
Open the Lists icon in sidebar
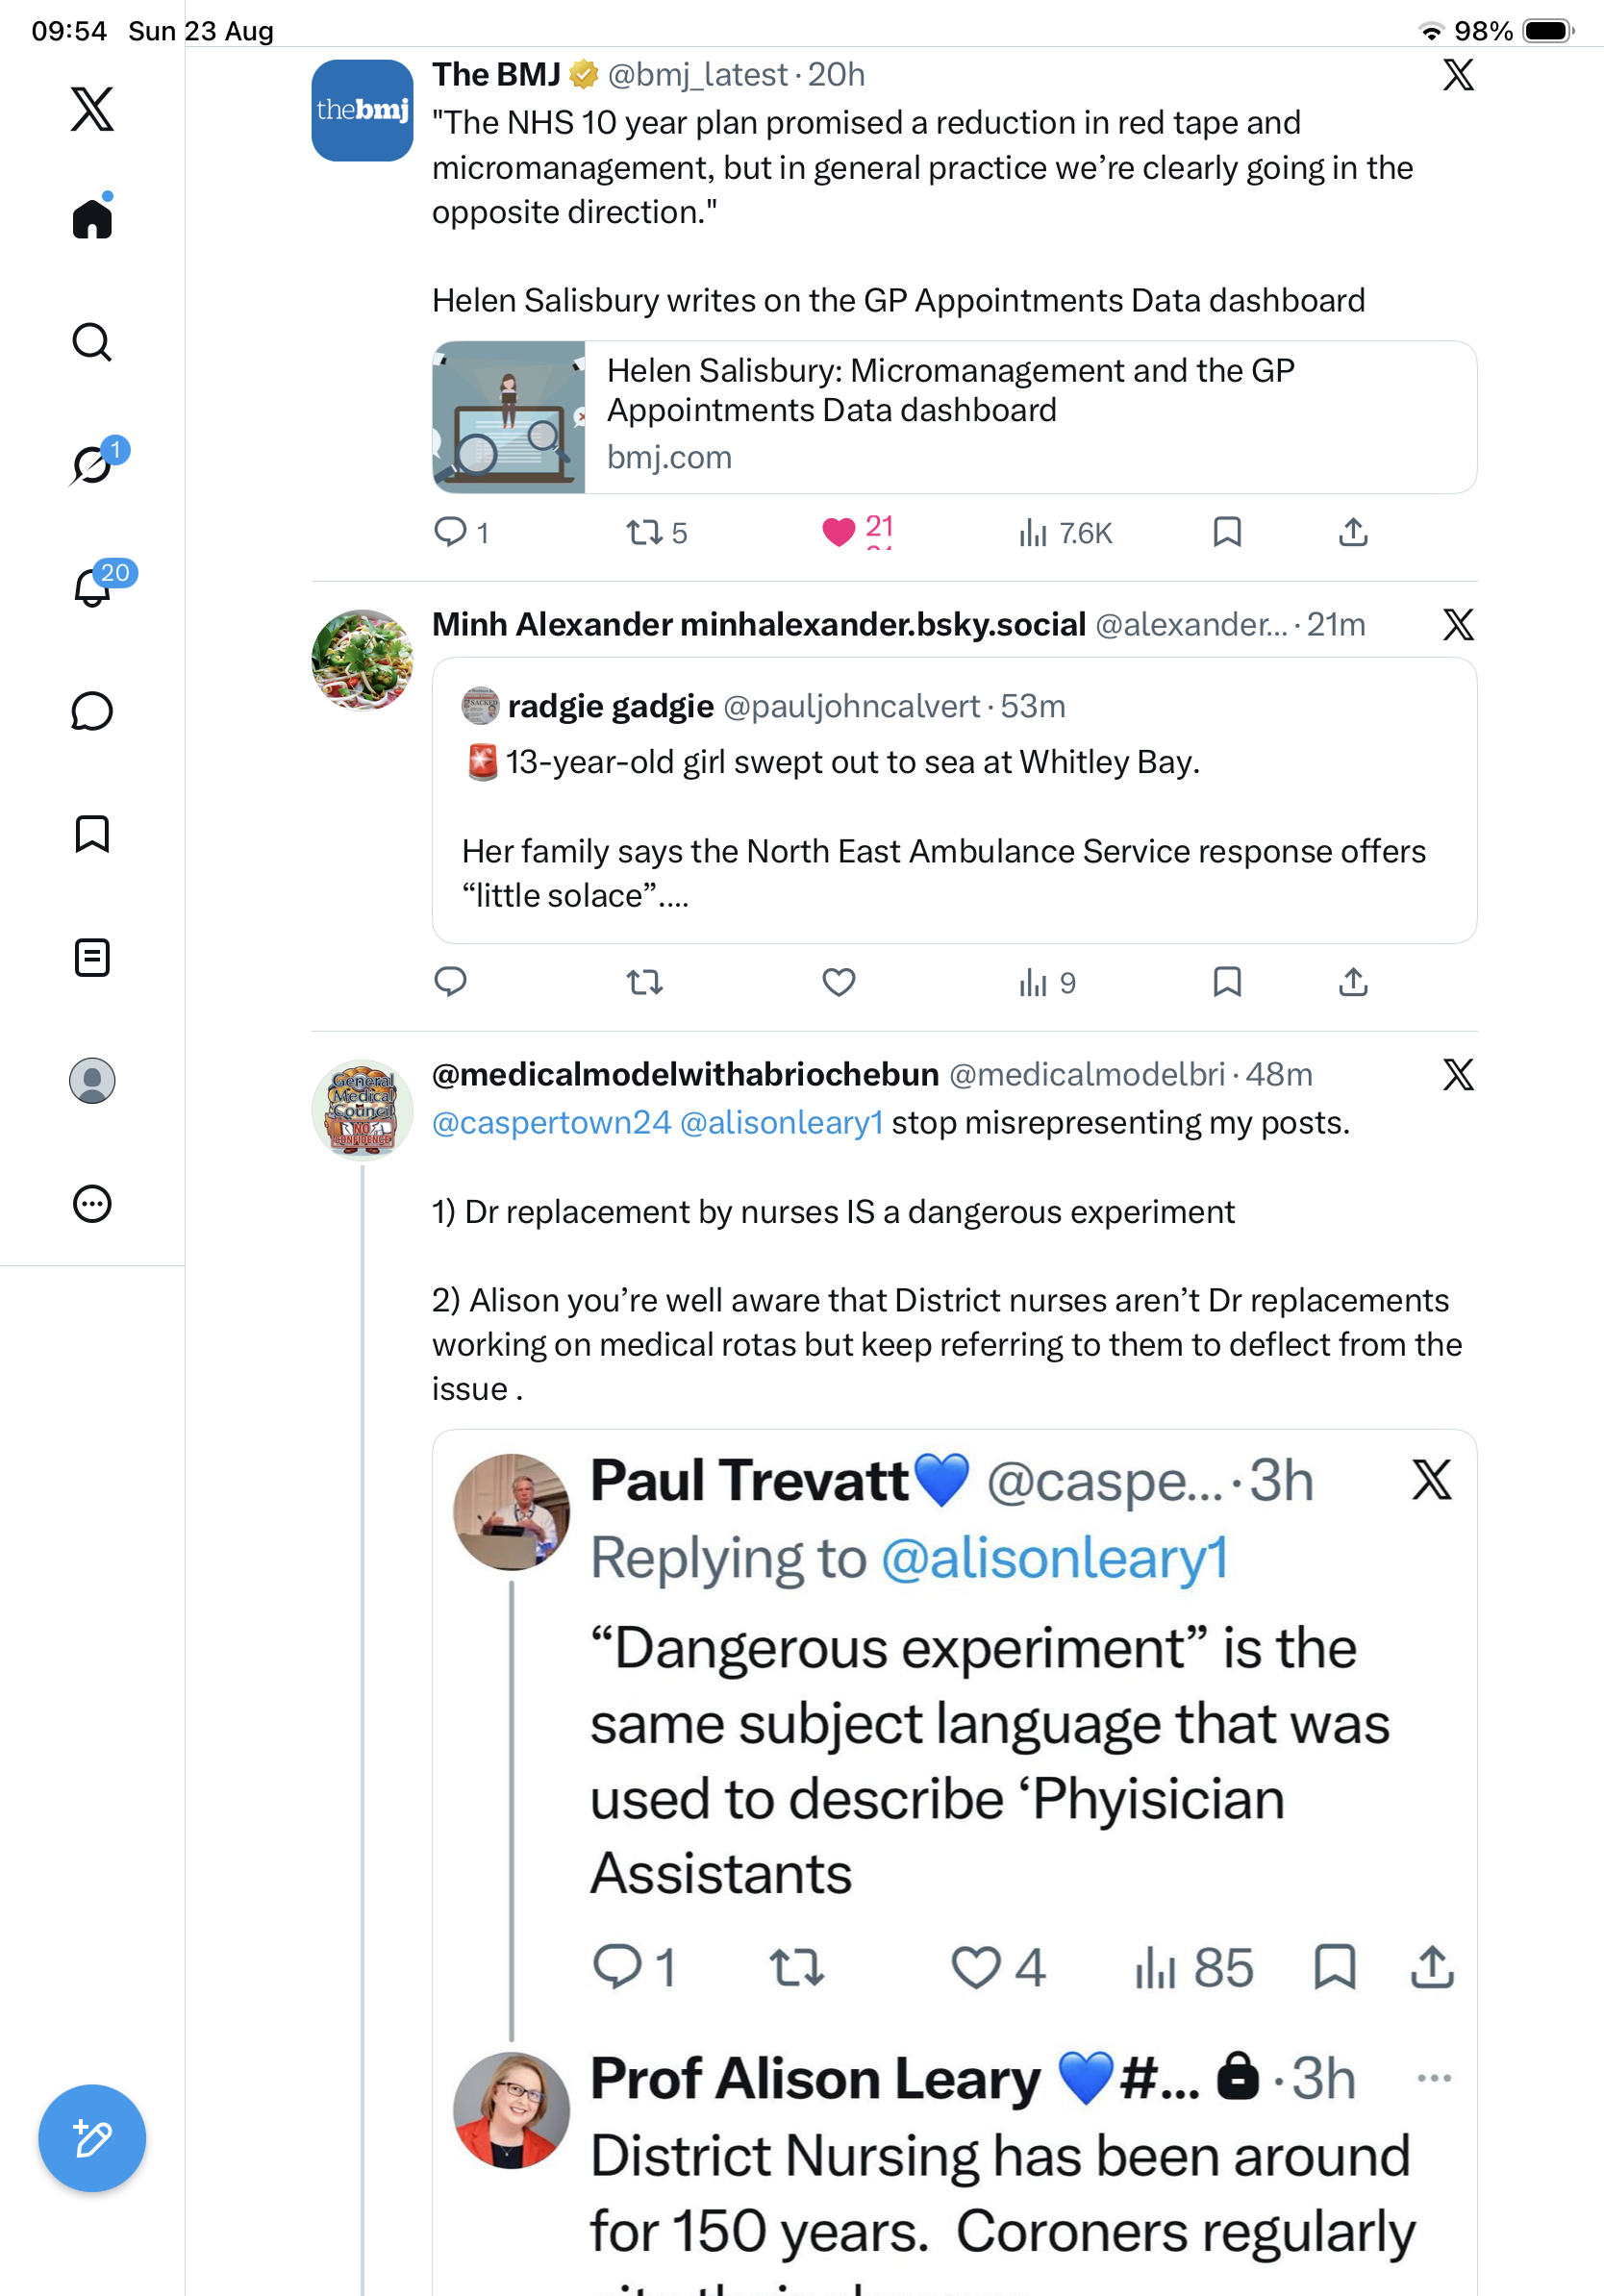[92, 957]
